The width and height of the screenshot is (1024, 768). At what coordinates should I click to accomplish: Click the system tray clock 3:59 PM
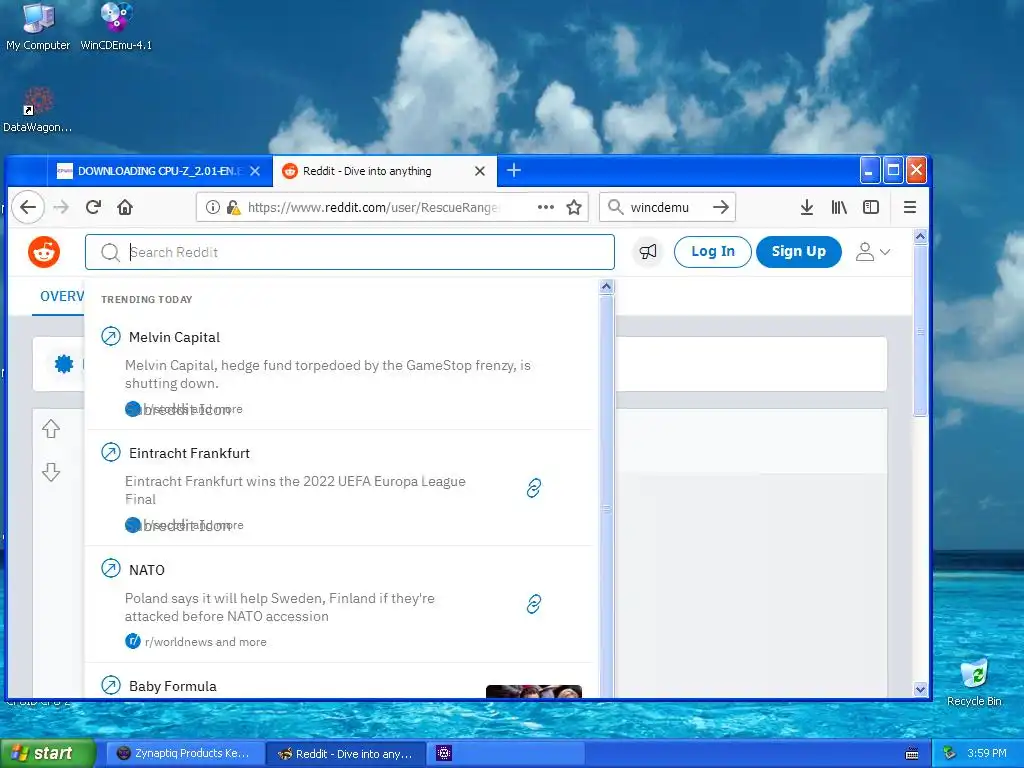[987, 753]
